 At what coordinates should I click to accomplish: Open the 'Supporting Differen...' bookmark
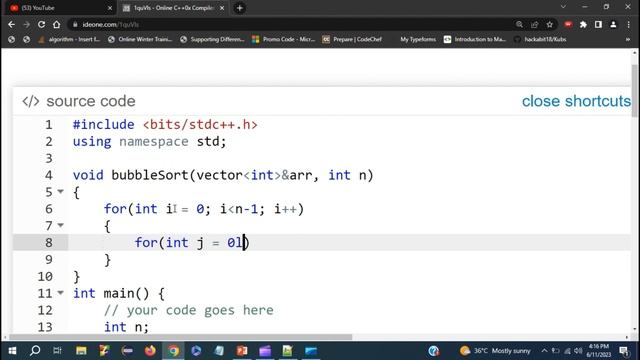coord(212,40)
